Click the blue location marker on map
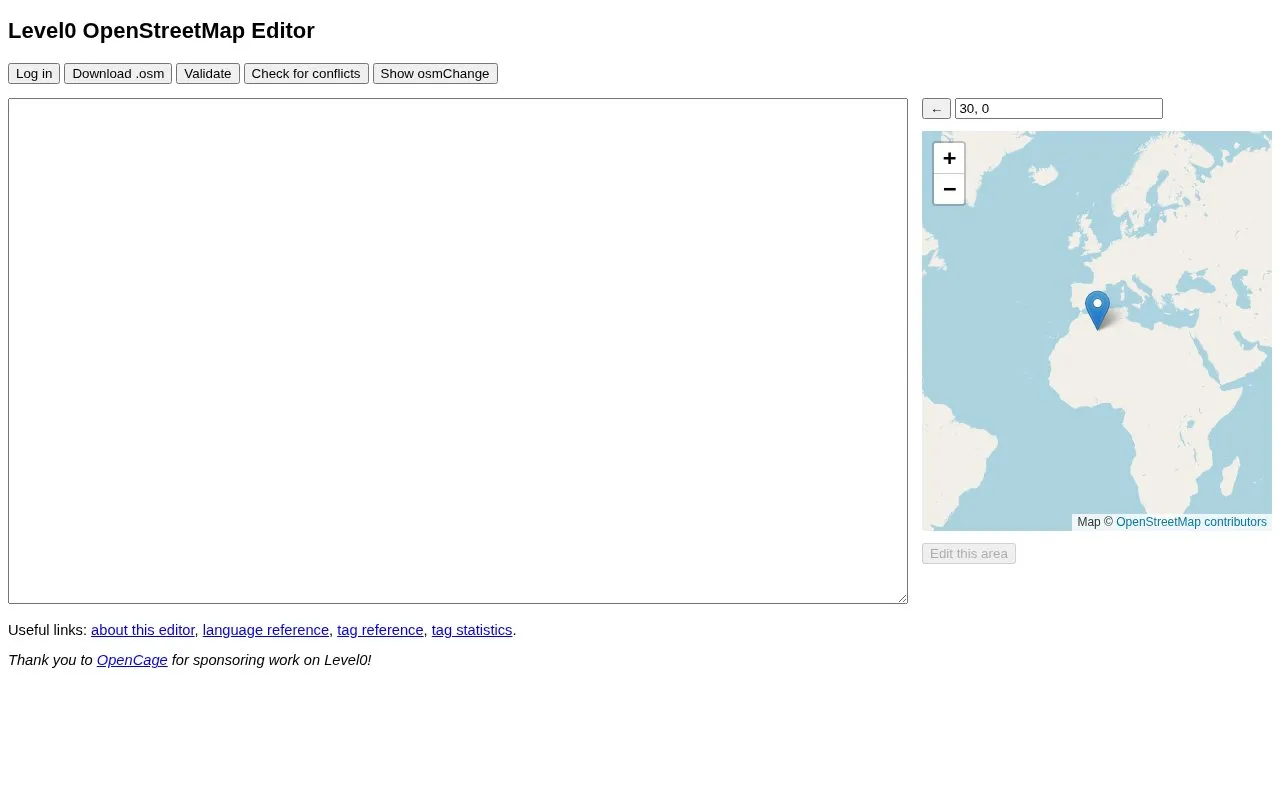Viewport: 1280px width, 800px height. point(1097,310)
